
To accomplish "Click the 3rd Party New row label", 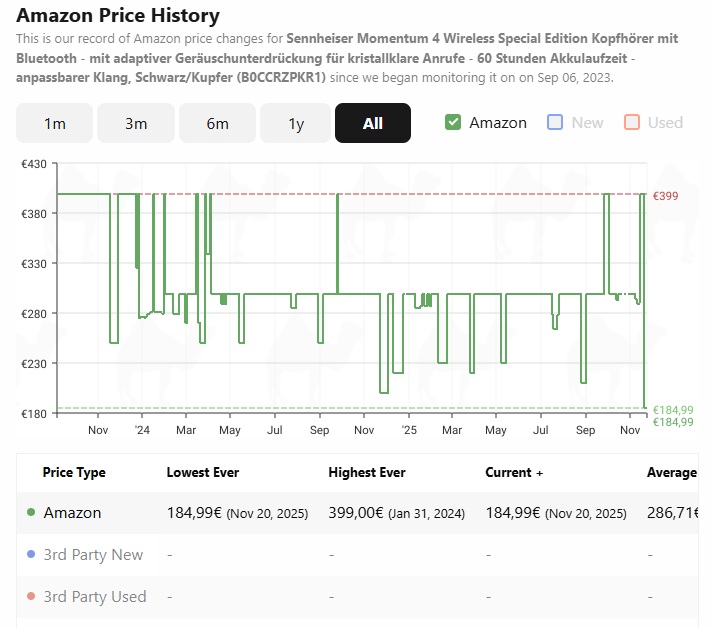I will point(93,554).
